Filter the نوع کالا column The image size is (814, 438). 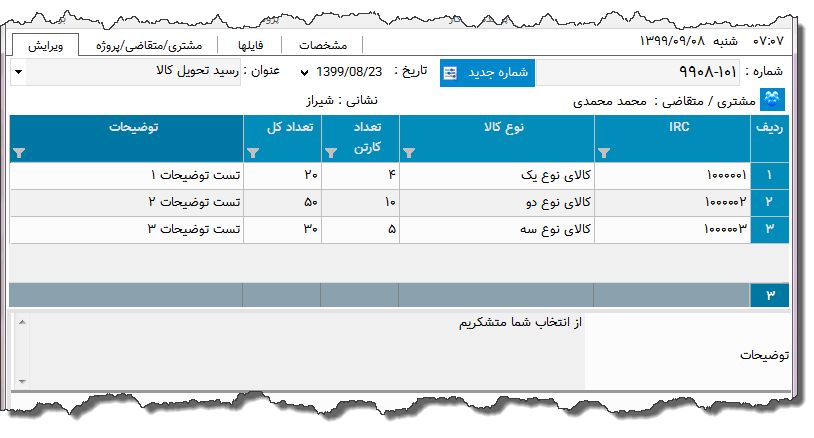click(x=409, y=153)
